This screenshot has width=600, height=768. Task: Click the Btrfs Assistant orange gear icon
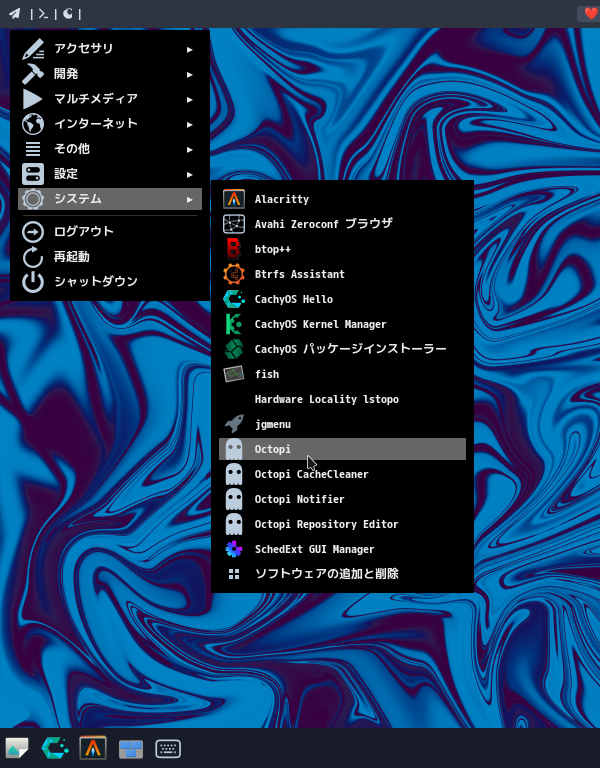[x=234, y=274]
